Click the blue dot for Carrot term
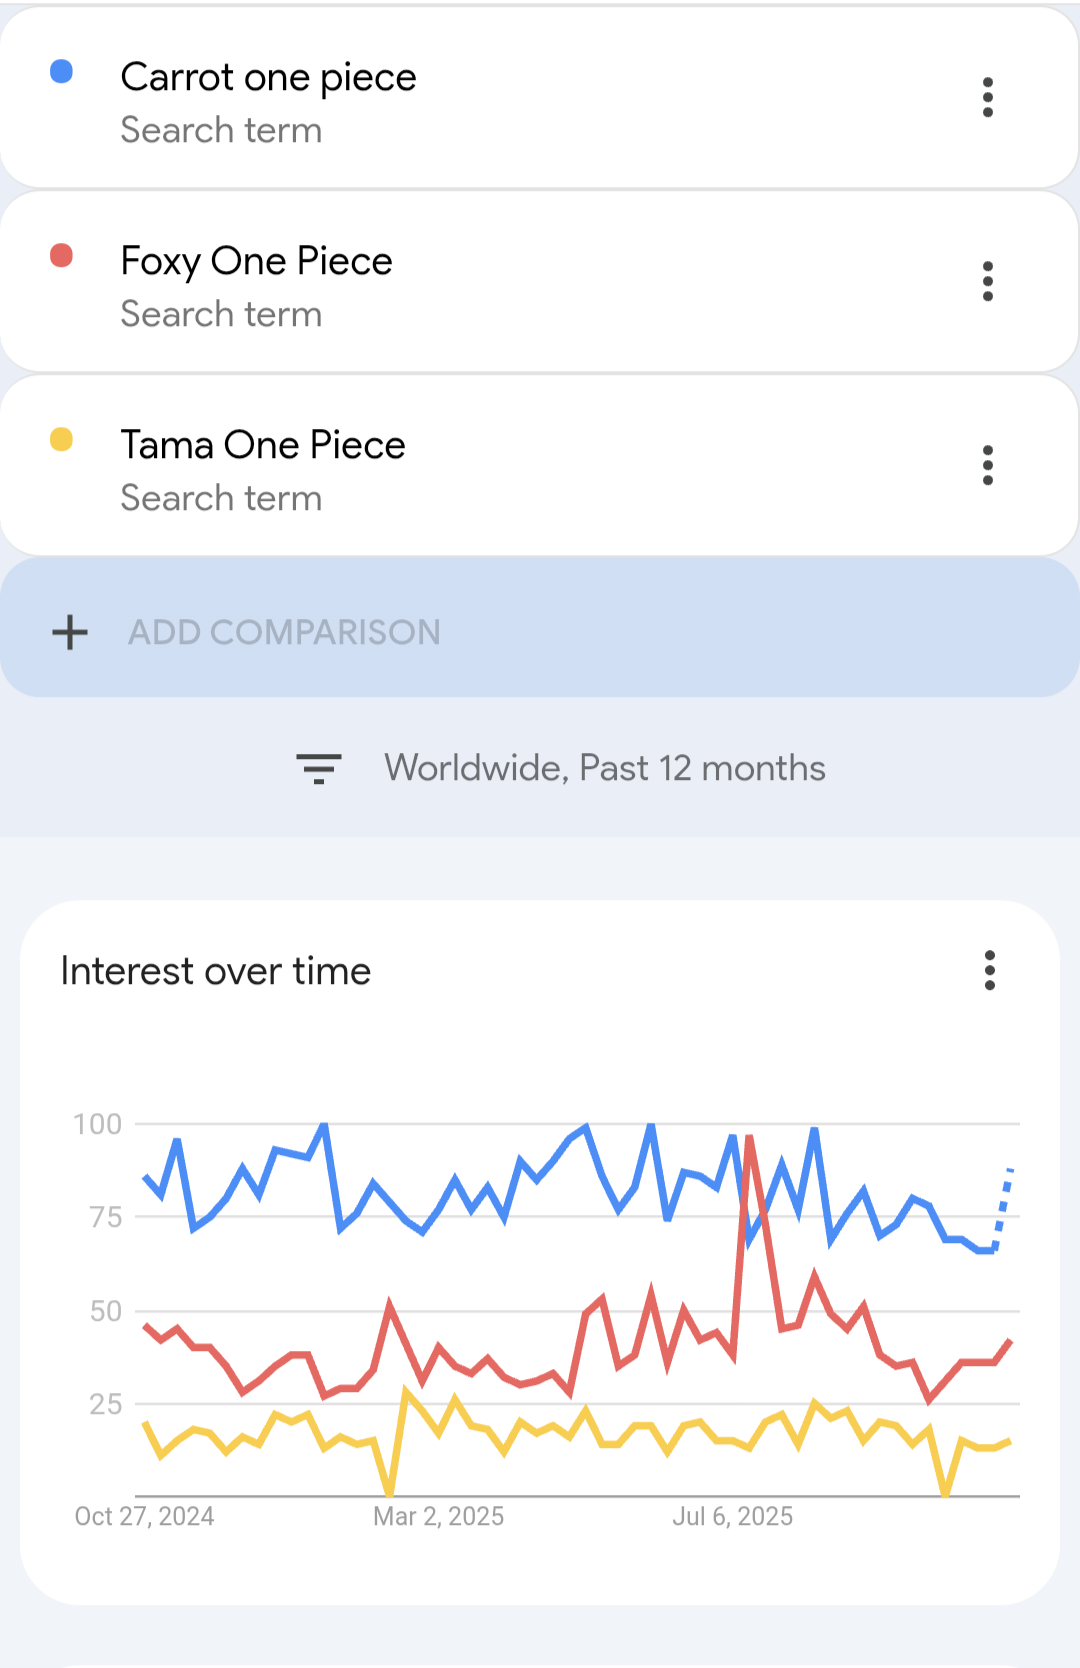 pyautogui.click(x=61, y=71)
